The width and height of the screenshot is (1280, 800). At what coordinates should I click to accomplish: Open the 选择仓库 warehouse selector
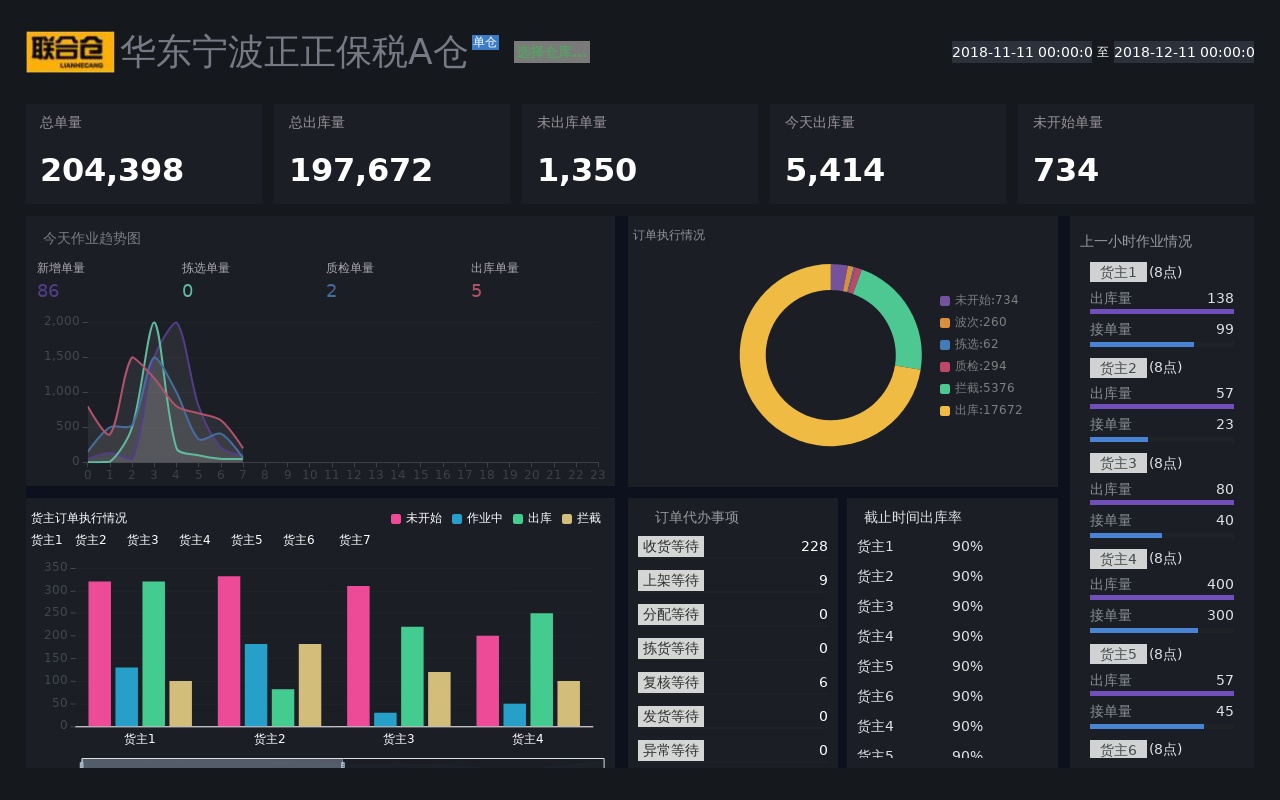pyautogui.click(x=552, y=52)
